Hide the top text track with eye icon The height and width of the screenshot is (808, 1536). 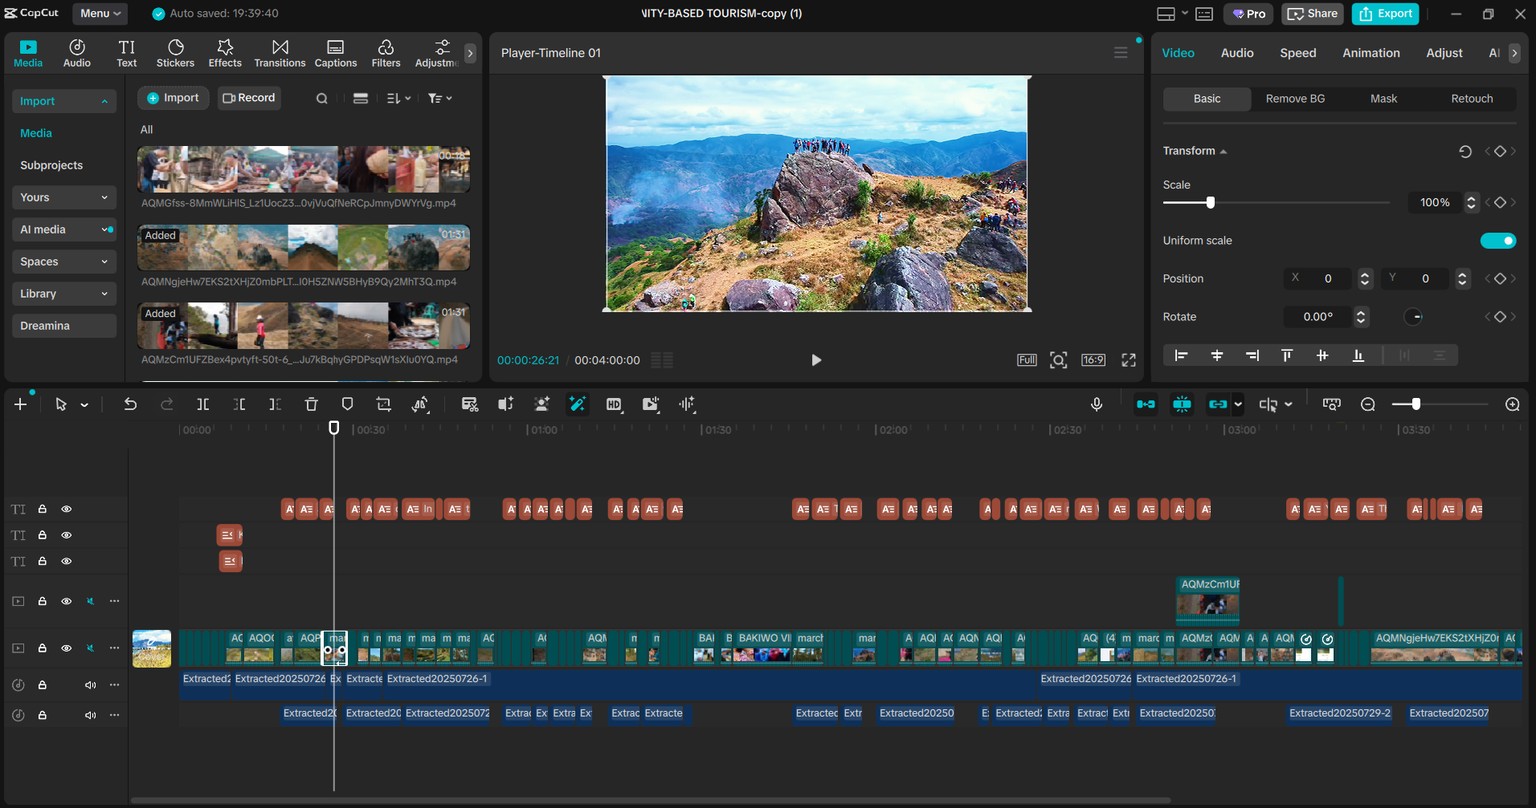[66, 509]
